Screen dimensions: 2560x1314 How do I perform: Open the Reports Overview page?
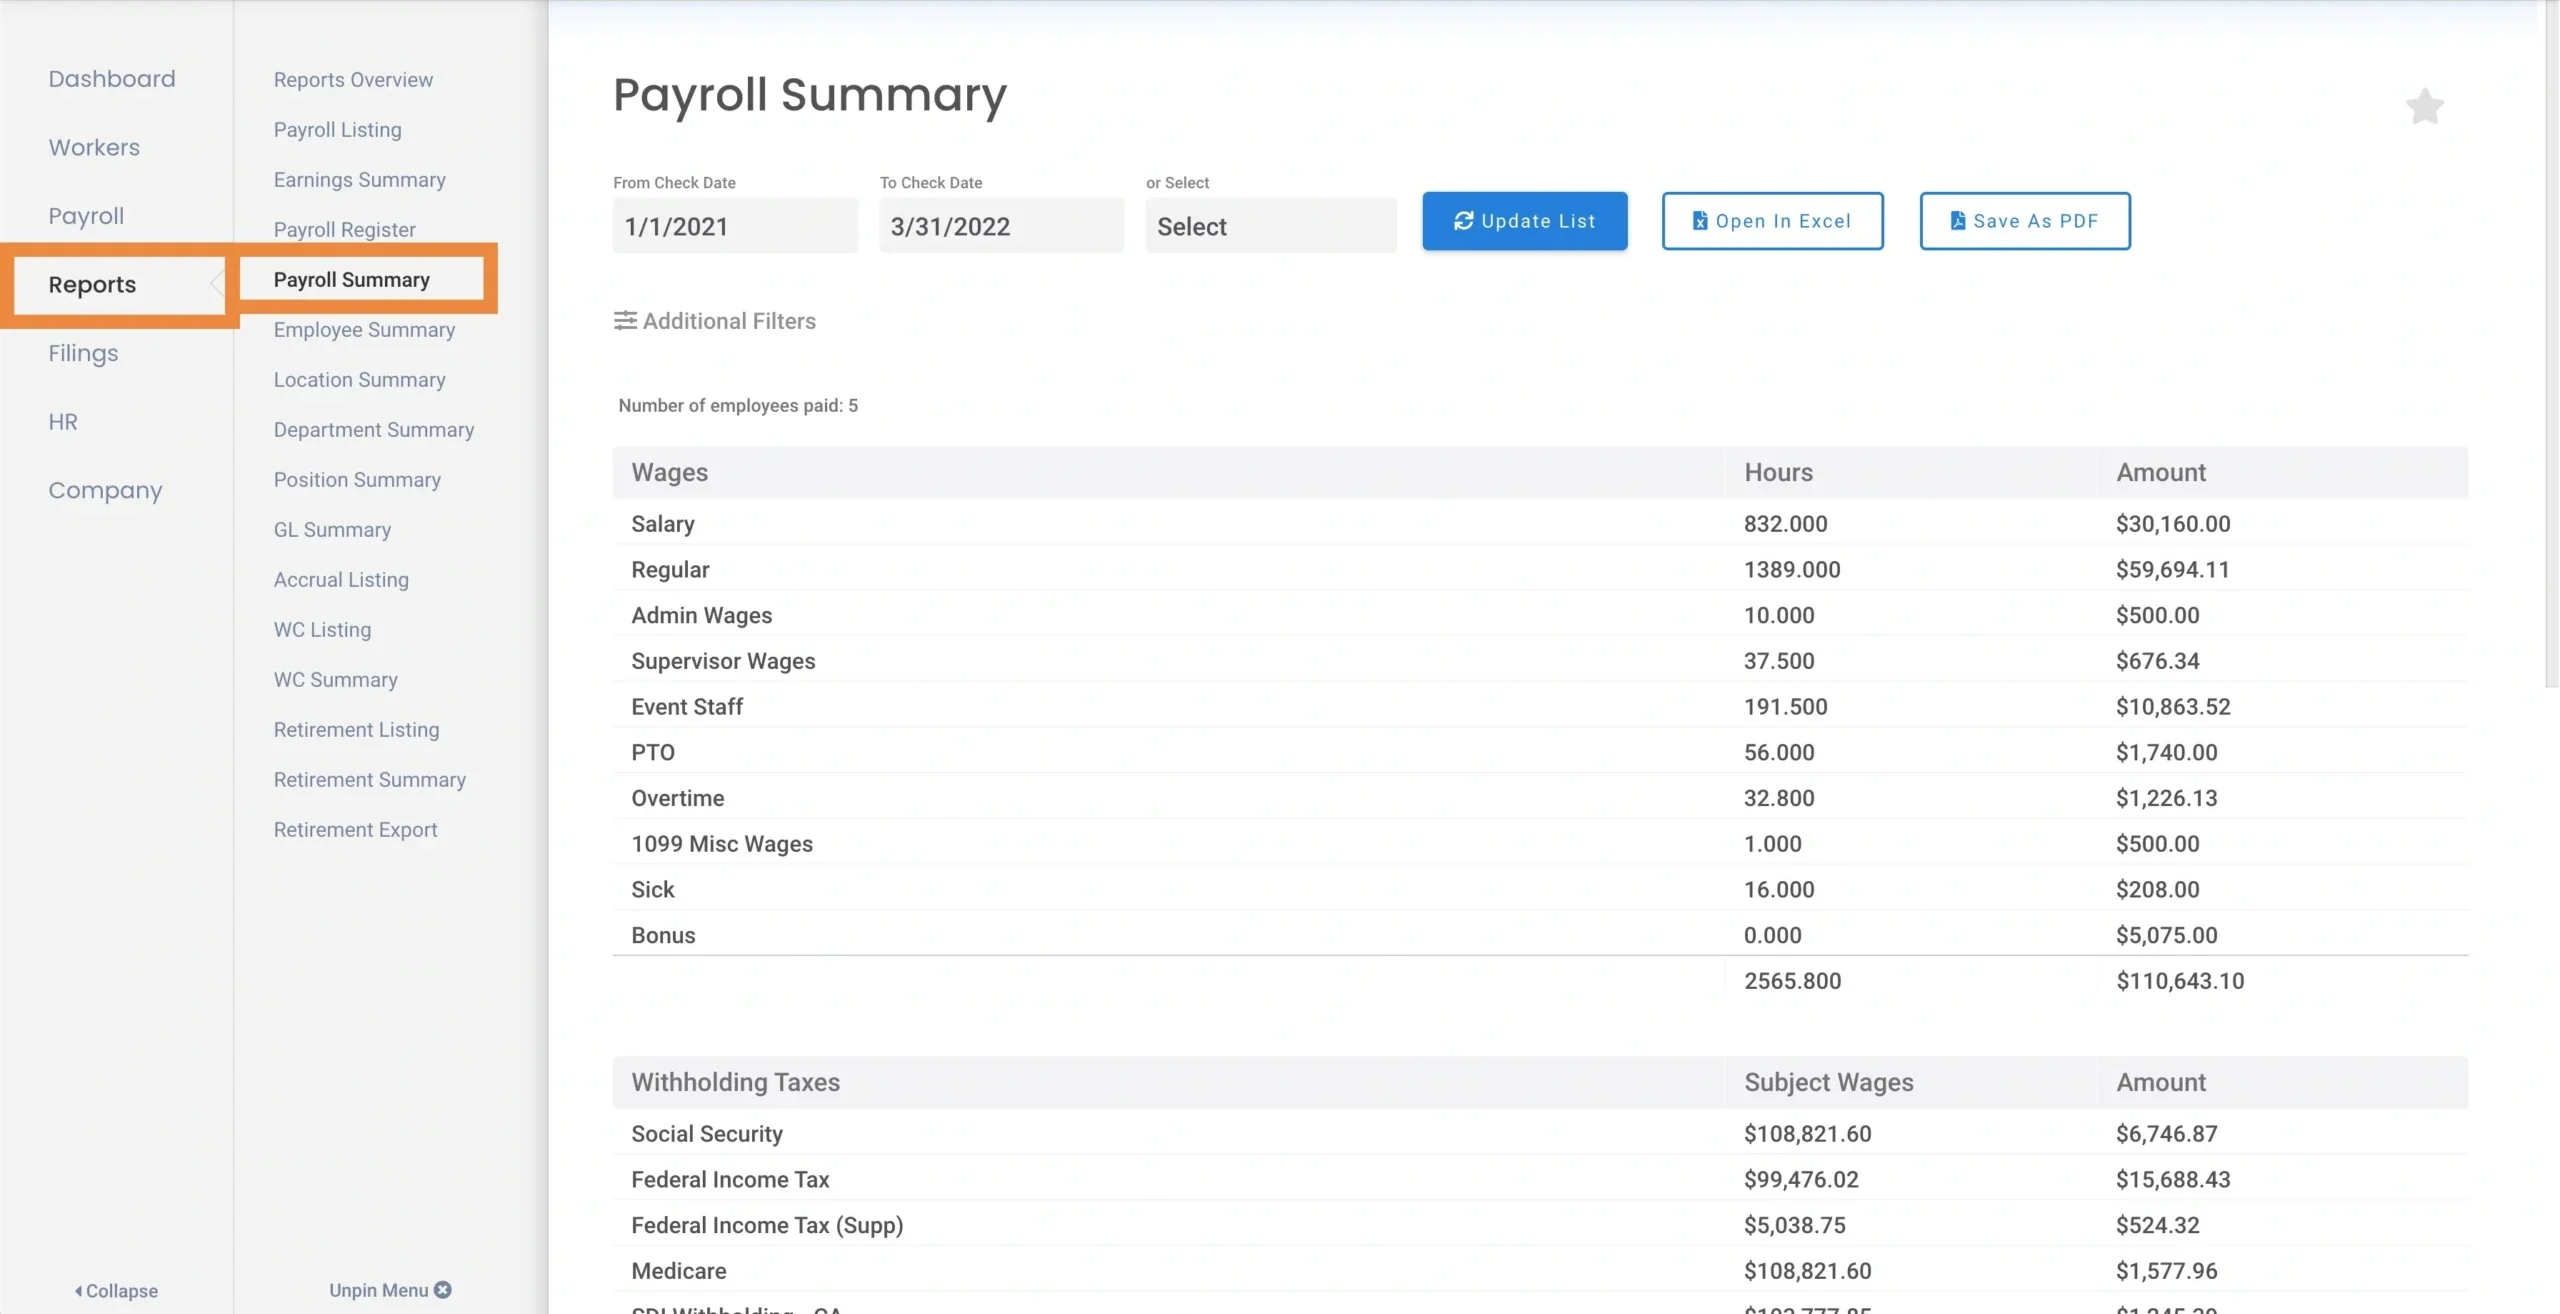pos(353,79)
